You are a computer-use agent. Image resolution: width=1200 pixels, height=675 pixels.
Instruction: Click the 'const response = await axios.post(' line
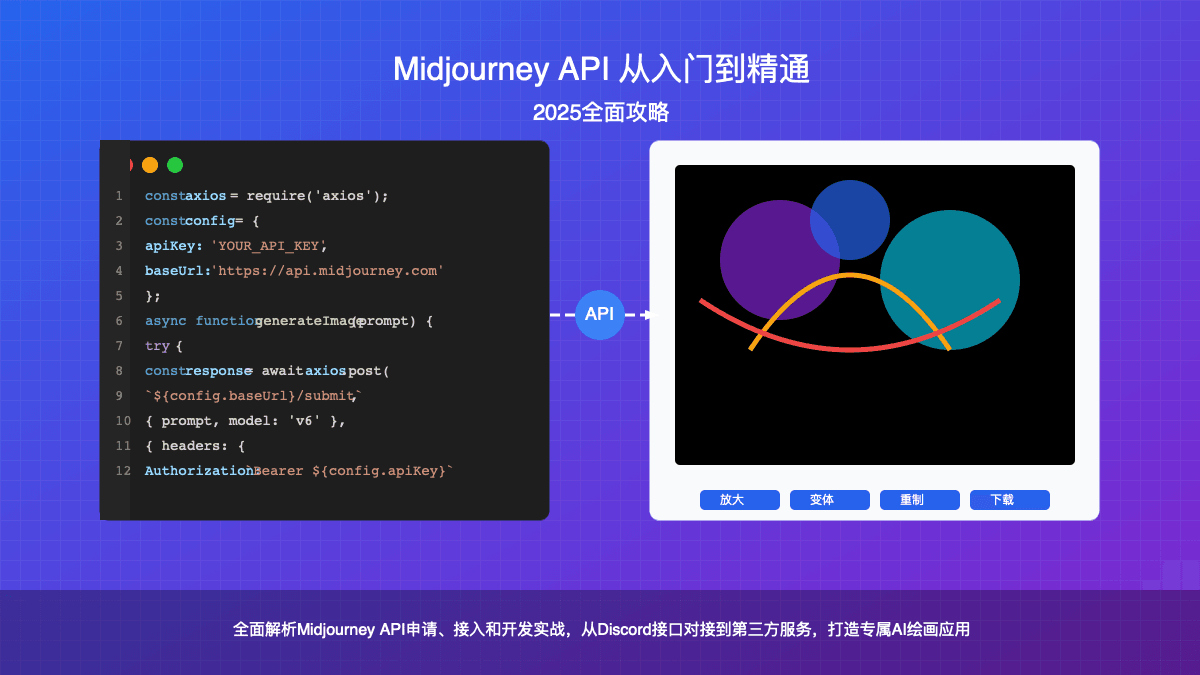tap(267, 371)
